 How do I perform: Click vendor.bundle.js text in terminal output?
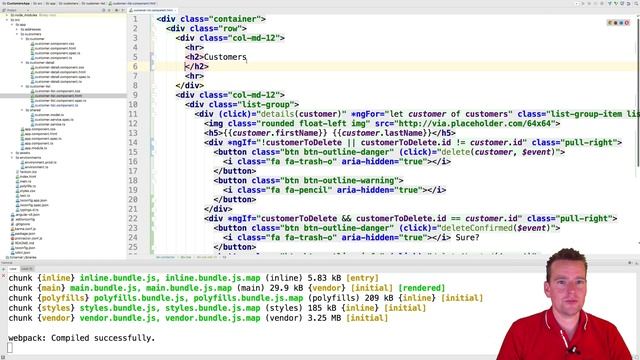pos(117,318)
